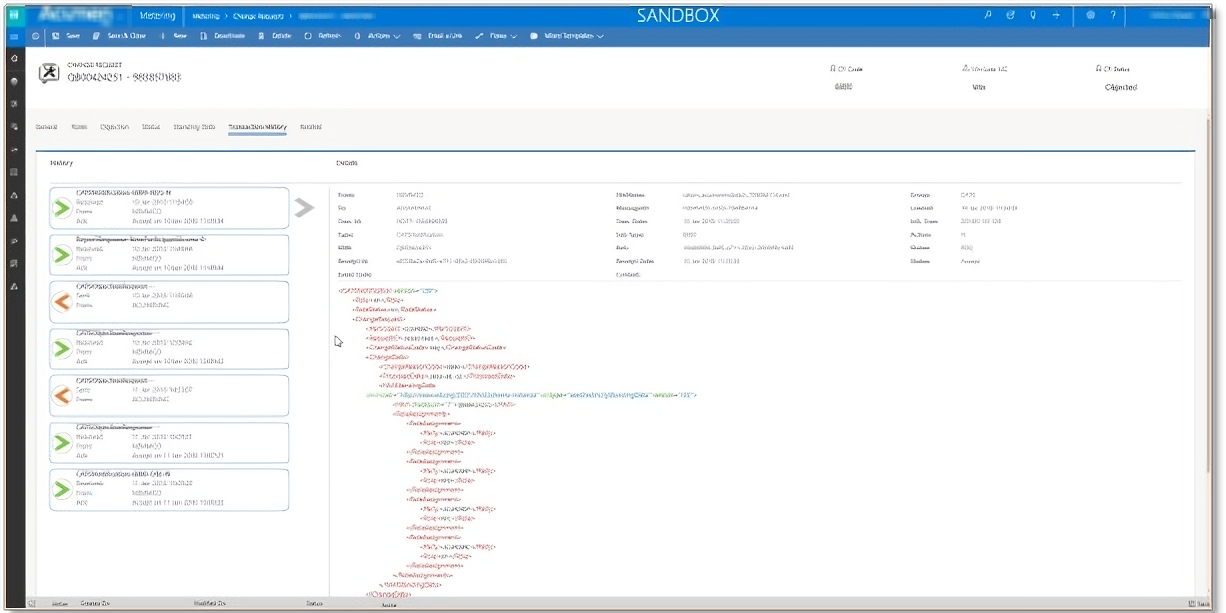This screenshot has height=613, width=1226.
Task: Click the green arrow on the topmost history card
Action: coord(62,208)
